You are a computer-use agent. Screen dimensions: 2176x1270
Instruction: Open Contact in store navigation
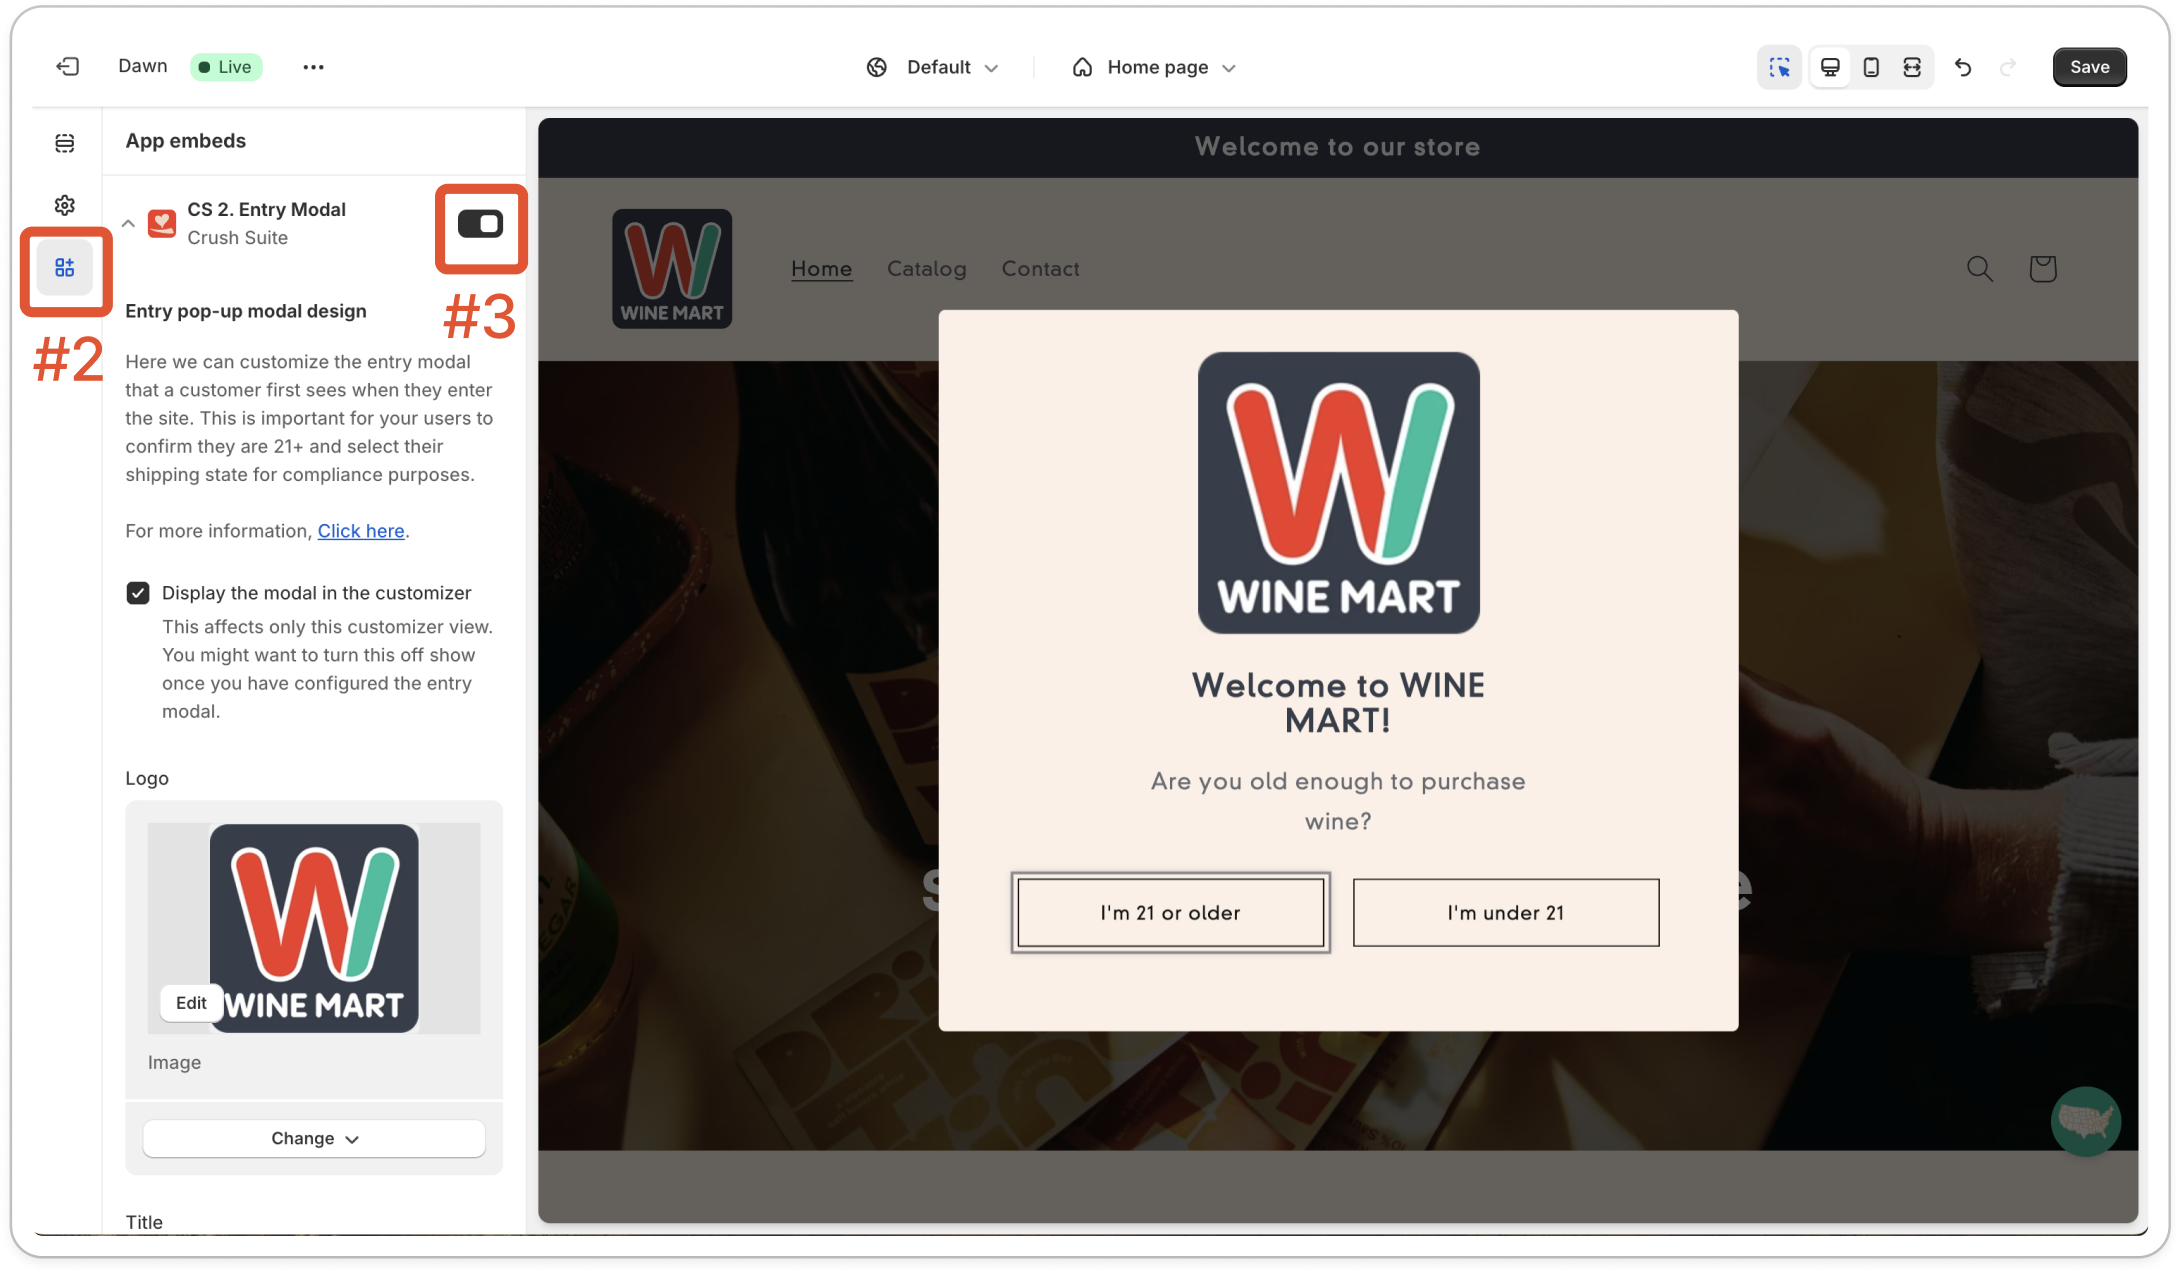pyautogui.click(x=1040, y=269)
